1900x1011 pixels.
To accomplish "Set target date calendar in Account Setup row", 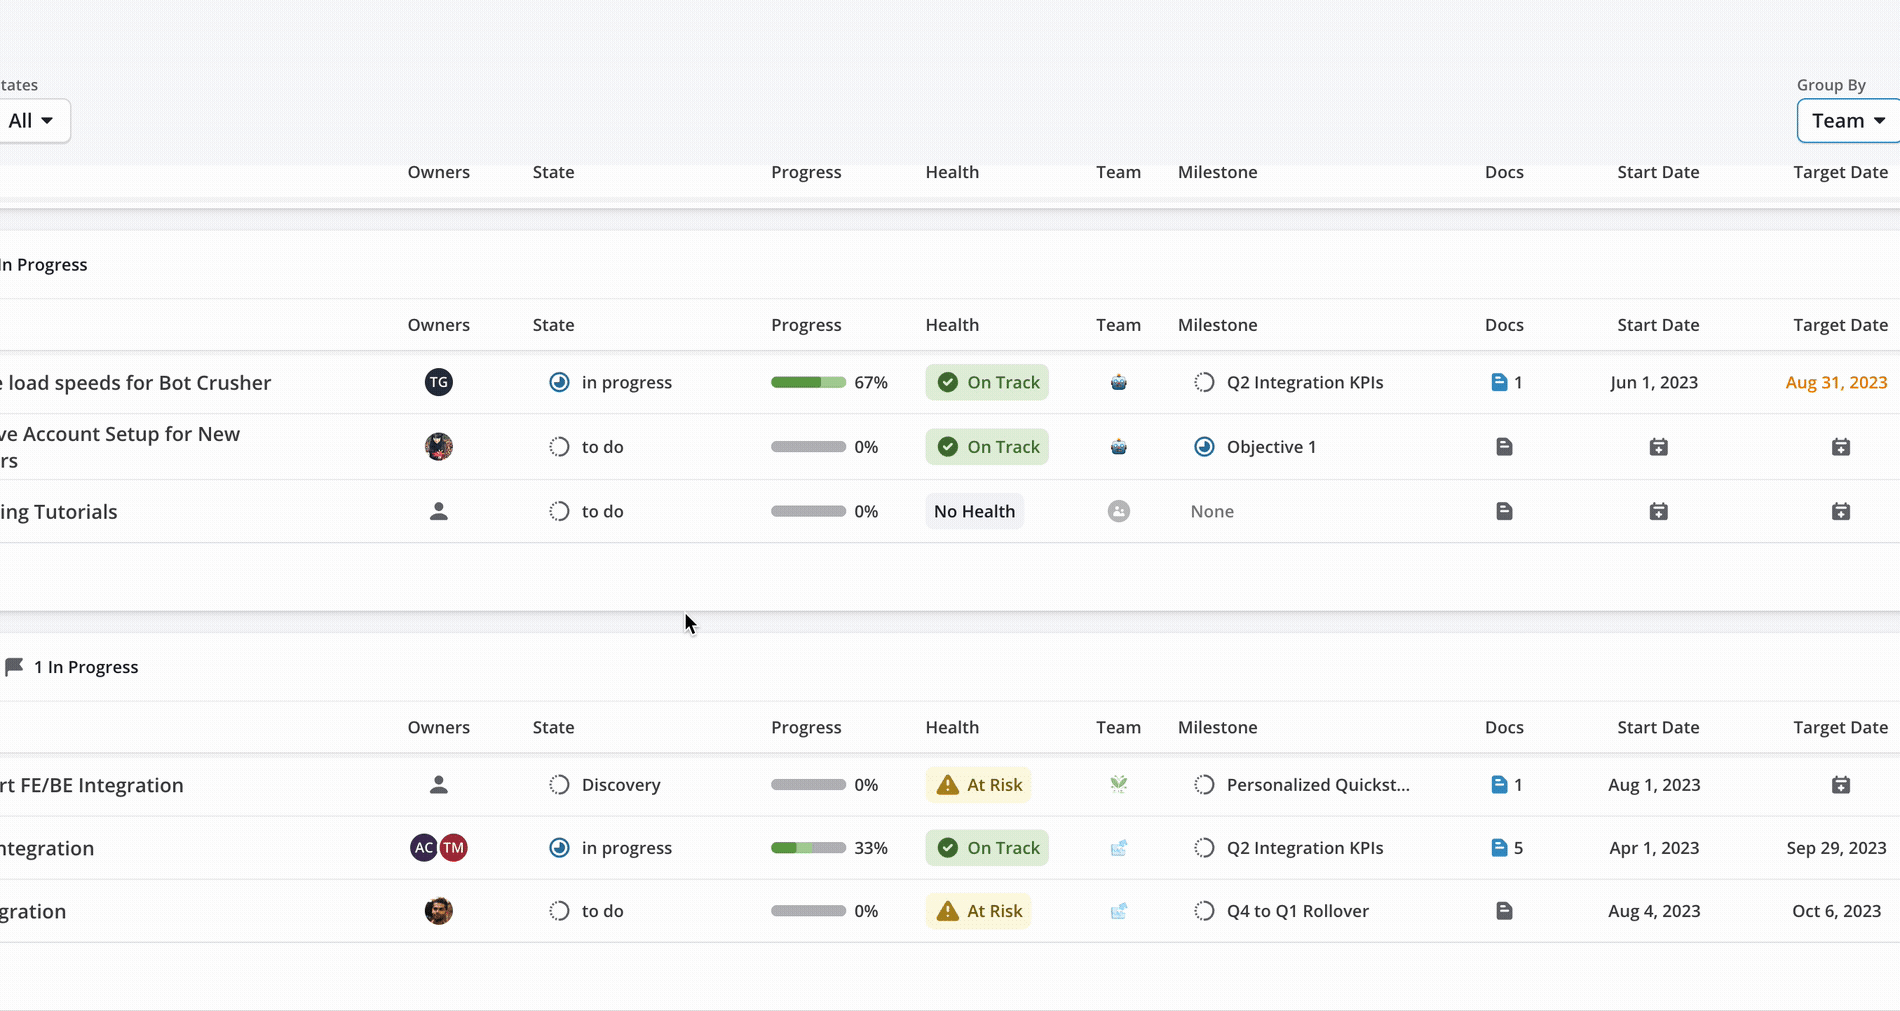I will pos(1841,447).
